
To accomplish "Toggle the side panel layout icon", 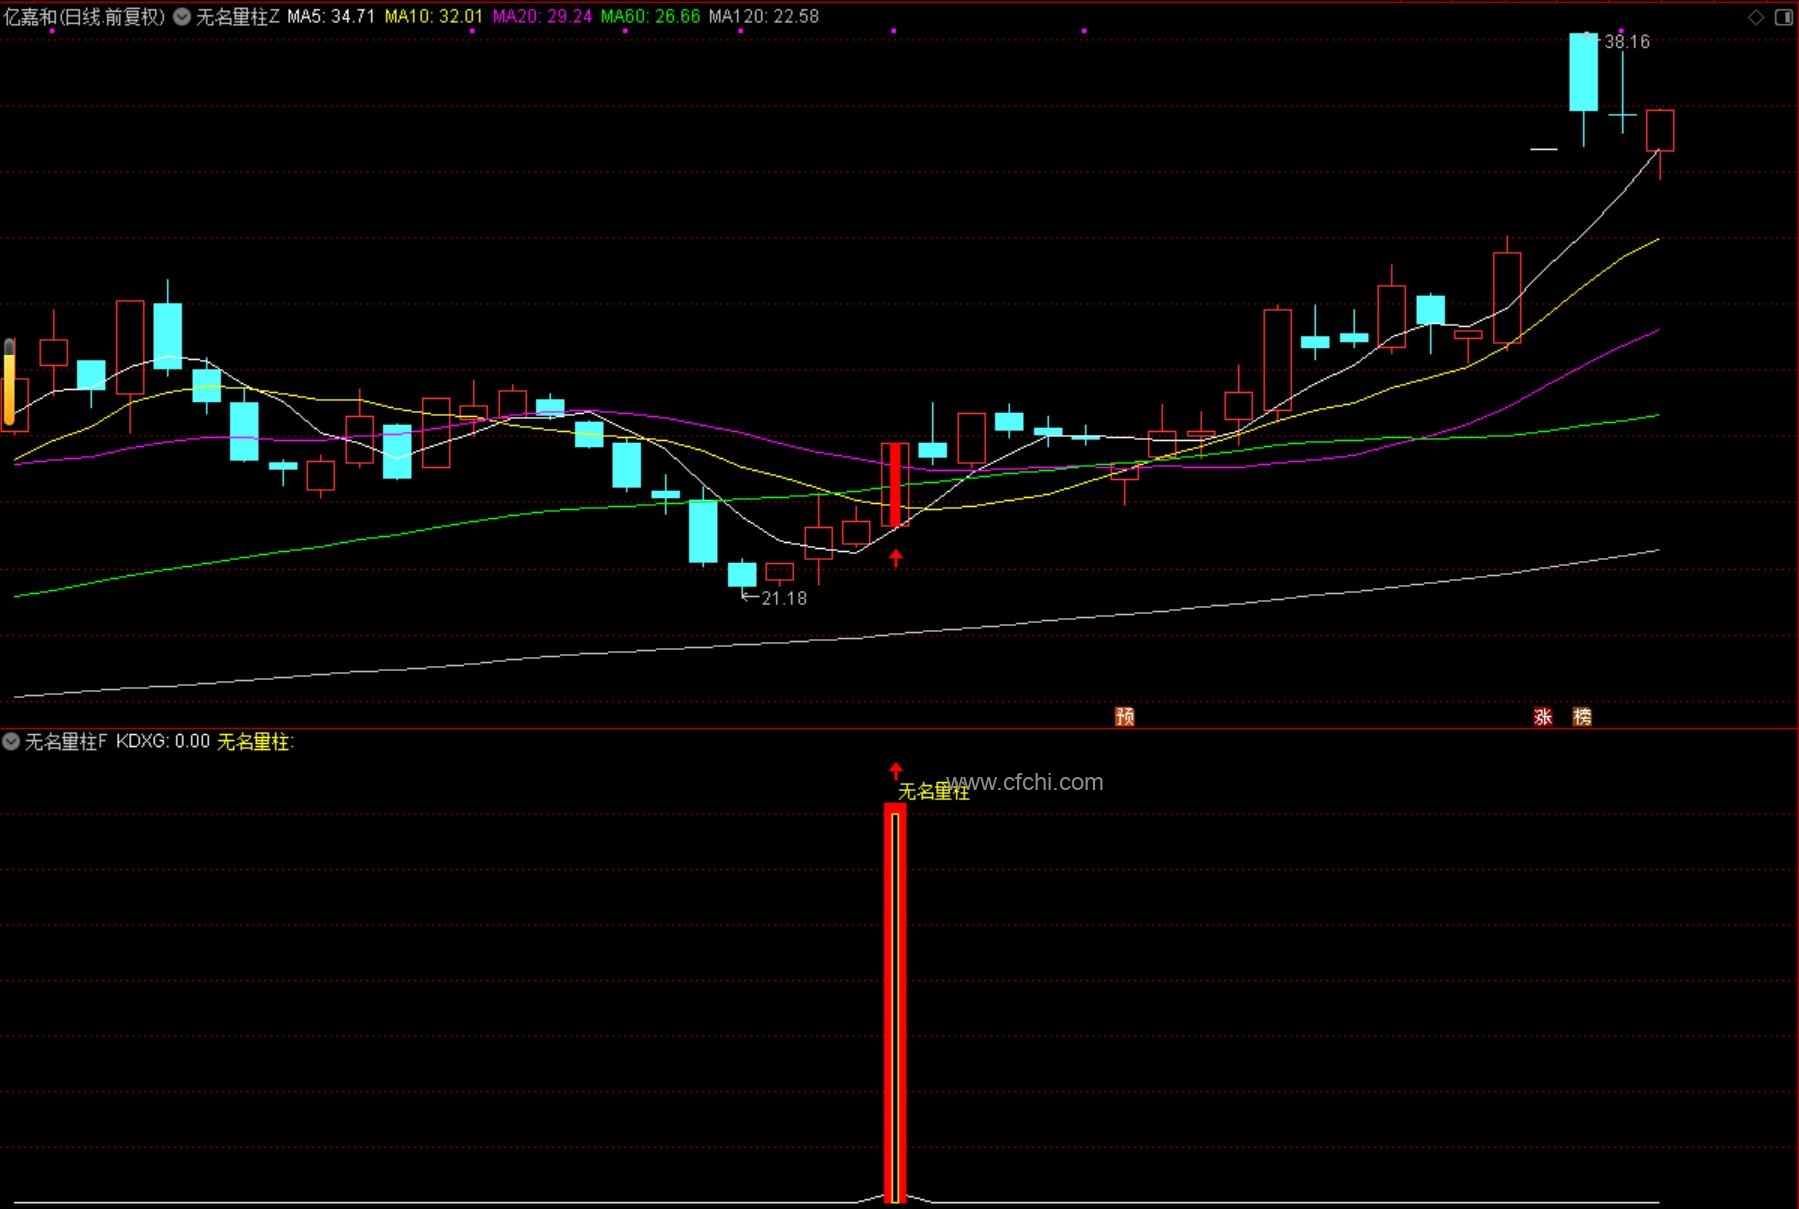I will (1784, 17).
